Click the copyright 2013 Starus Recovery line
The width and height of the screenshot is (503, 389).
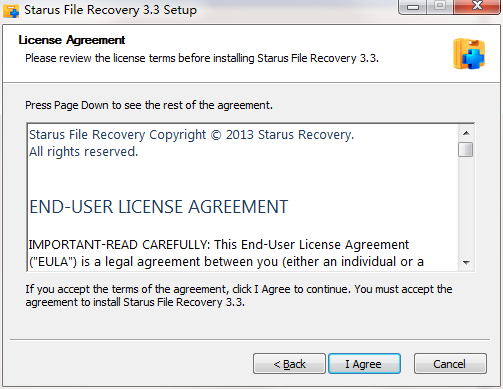[191, 135]
